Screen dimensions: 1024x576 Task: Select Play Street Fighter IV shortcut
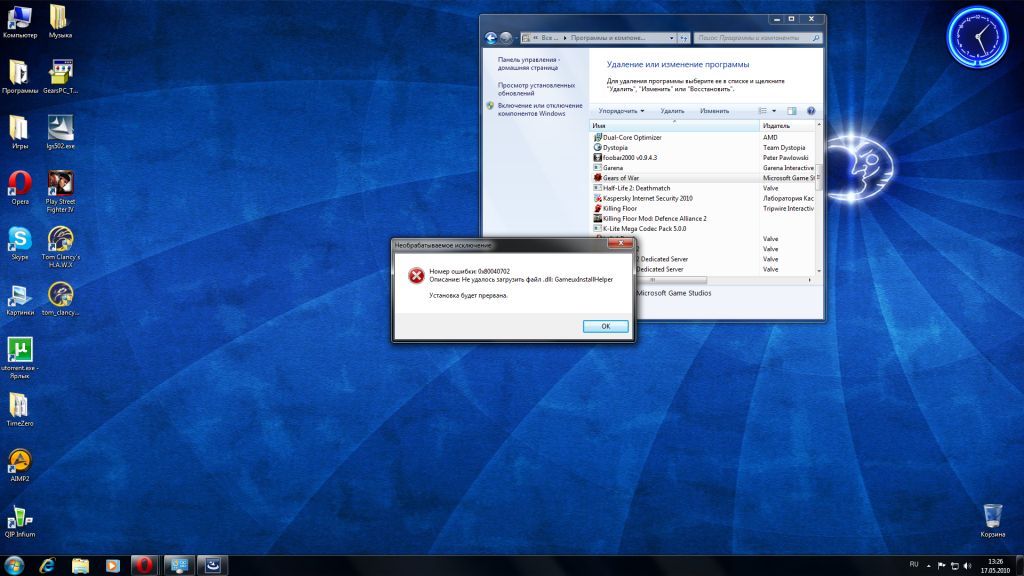pos(60,191)
